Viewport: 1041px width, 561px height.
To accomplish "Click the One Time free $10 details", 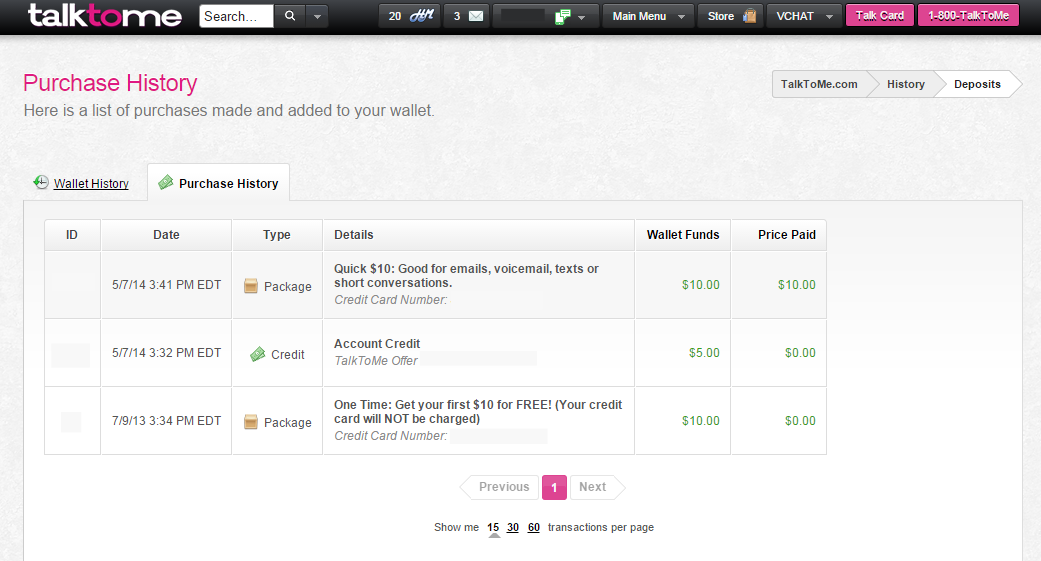I will click(x=478, y=412).
